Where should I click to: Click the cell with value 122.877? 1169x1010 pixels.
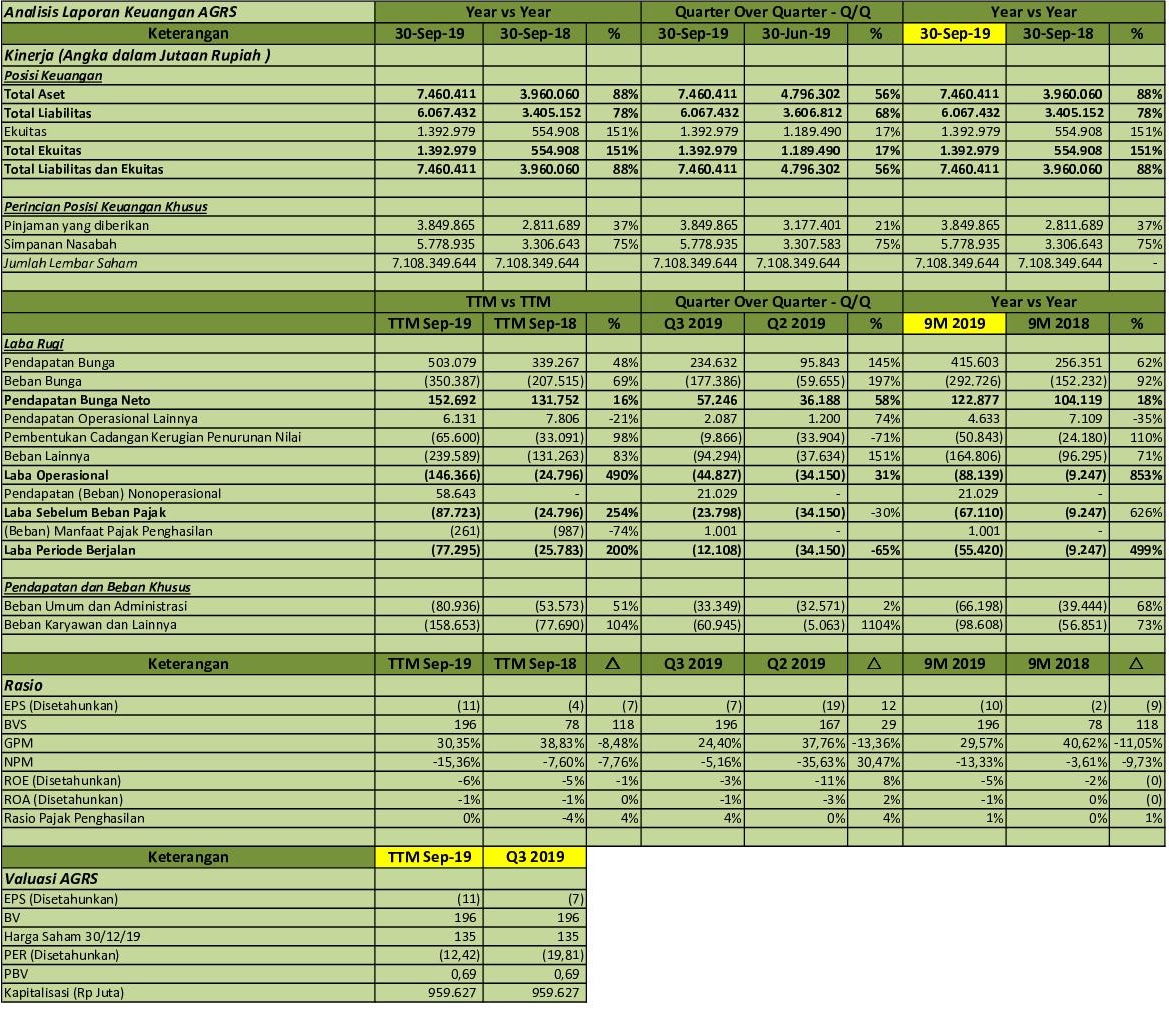point(954,400)
